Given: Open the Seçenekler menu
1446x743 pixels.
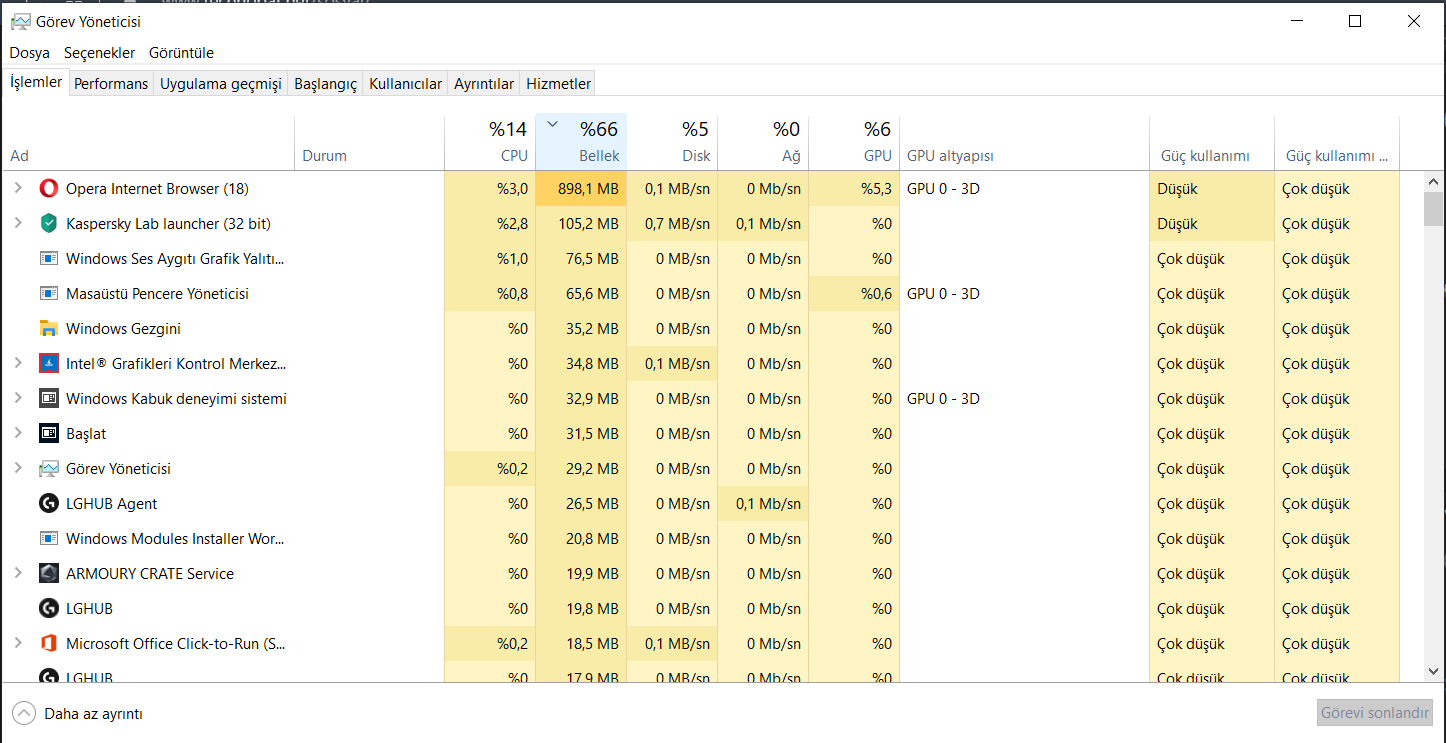Looking at the screenshot, I should pos(99,53).
